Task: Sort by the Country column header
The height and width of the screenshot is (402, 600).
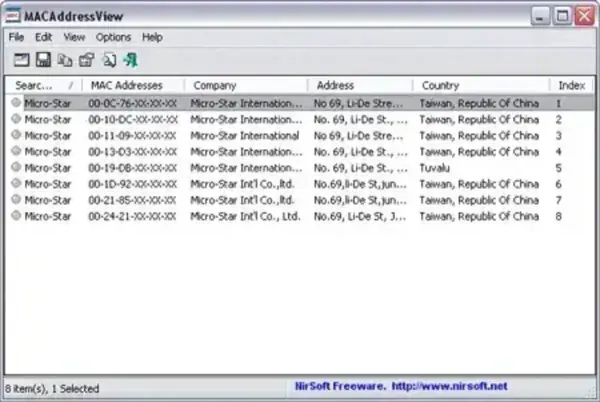Action: 481,85
